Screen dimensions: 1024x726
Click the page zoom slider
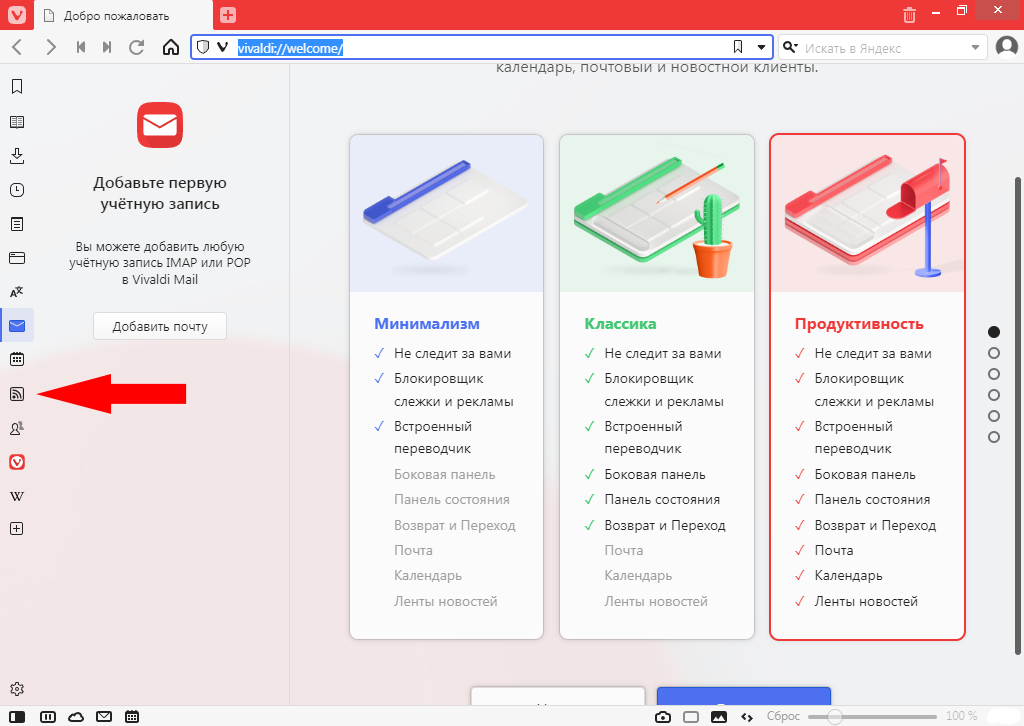[x=872, y=716]
